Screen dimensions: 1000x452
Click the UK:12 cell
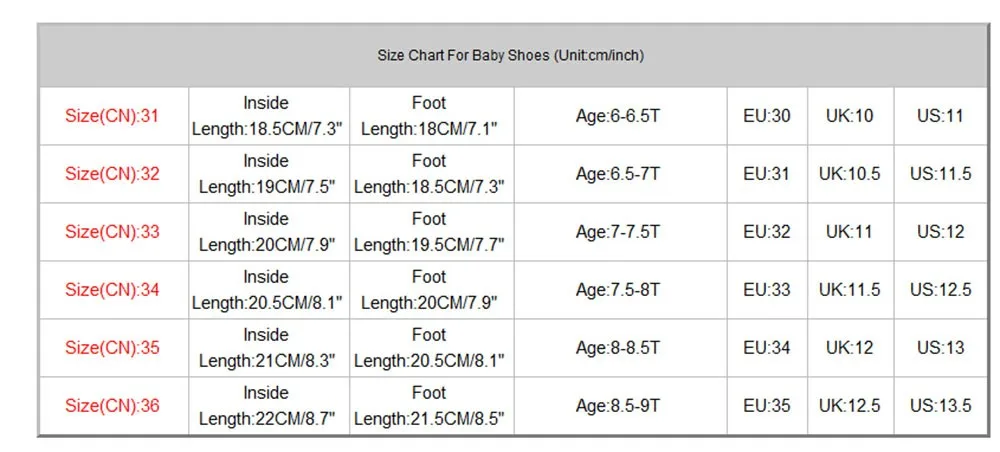(x=851, y=348)
